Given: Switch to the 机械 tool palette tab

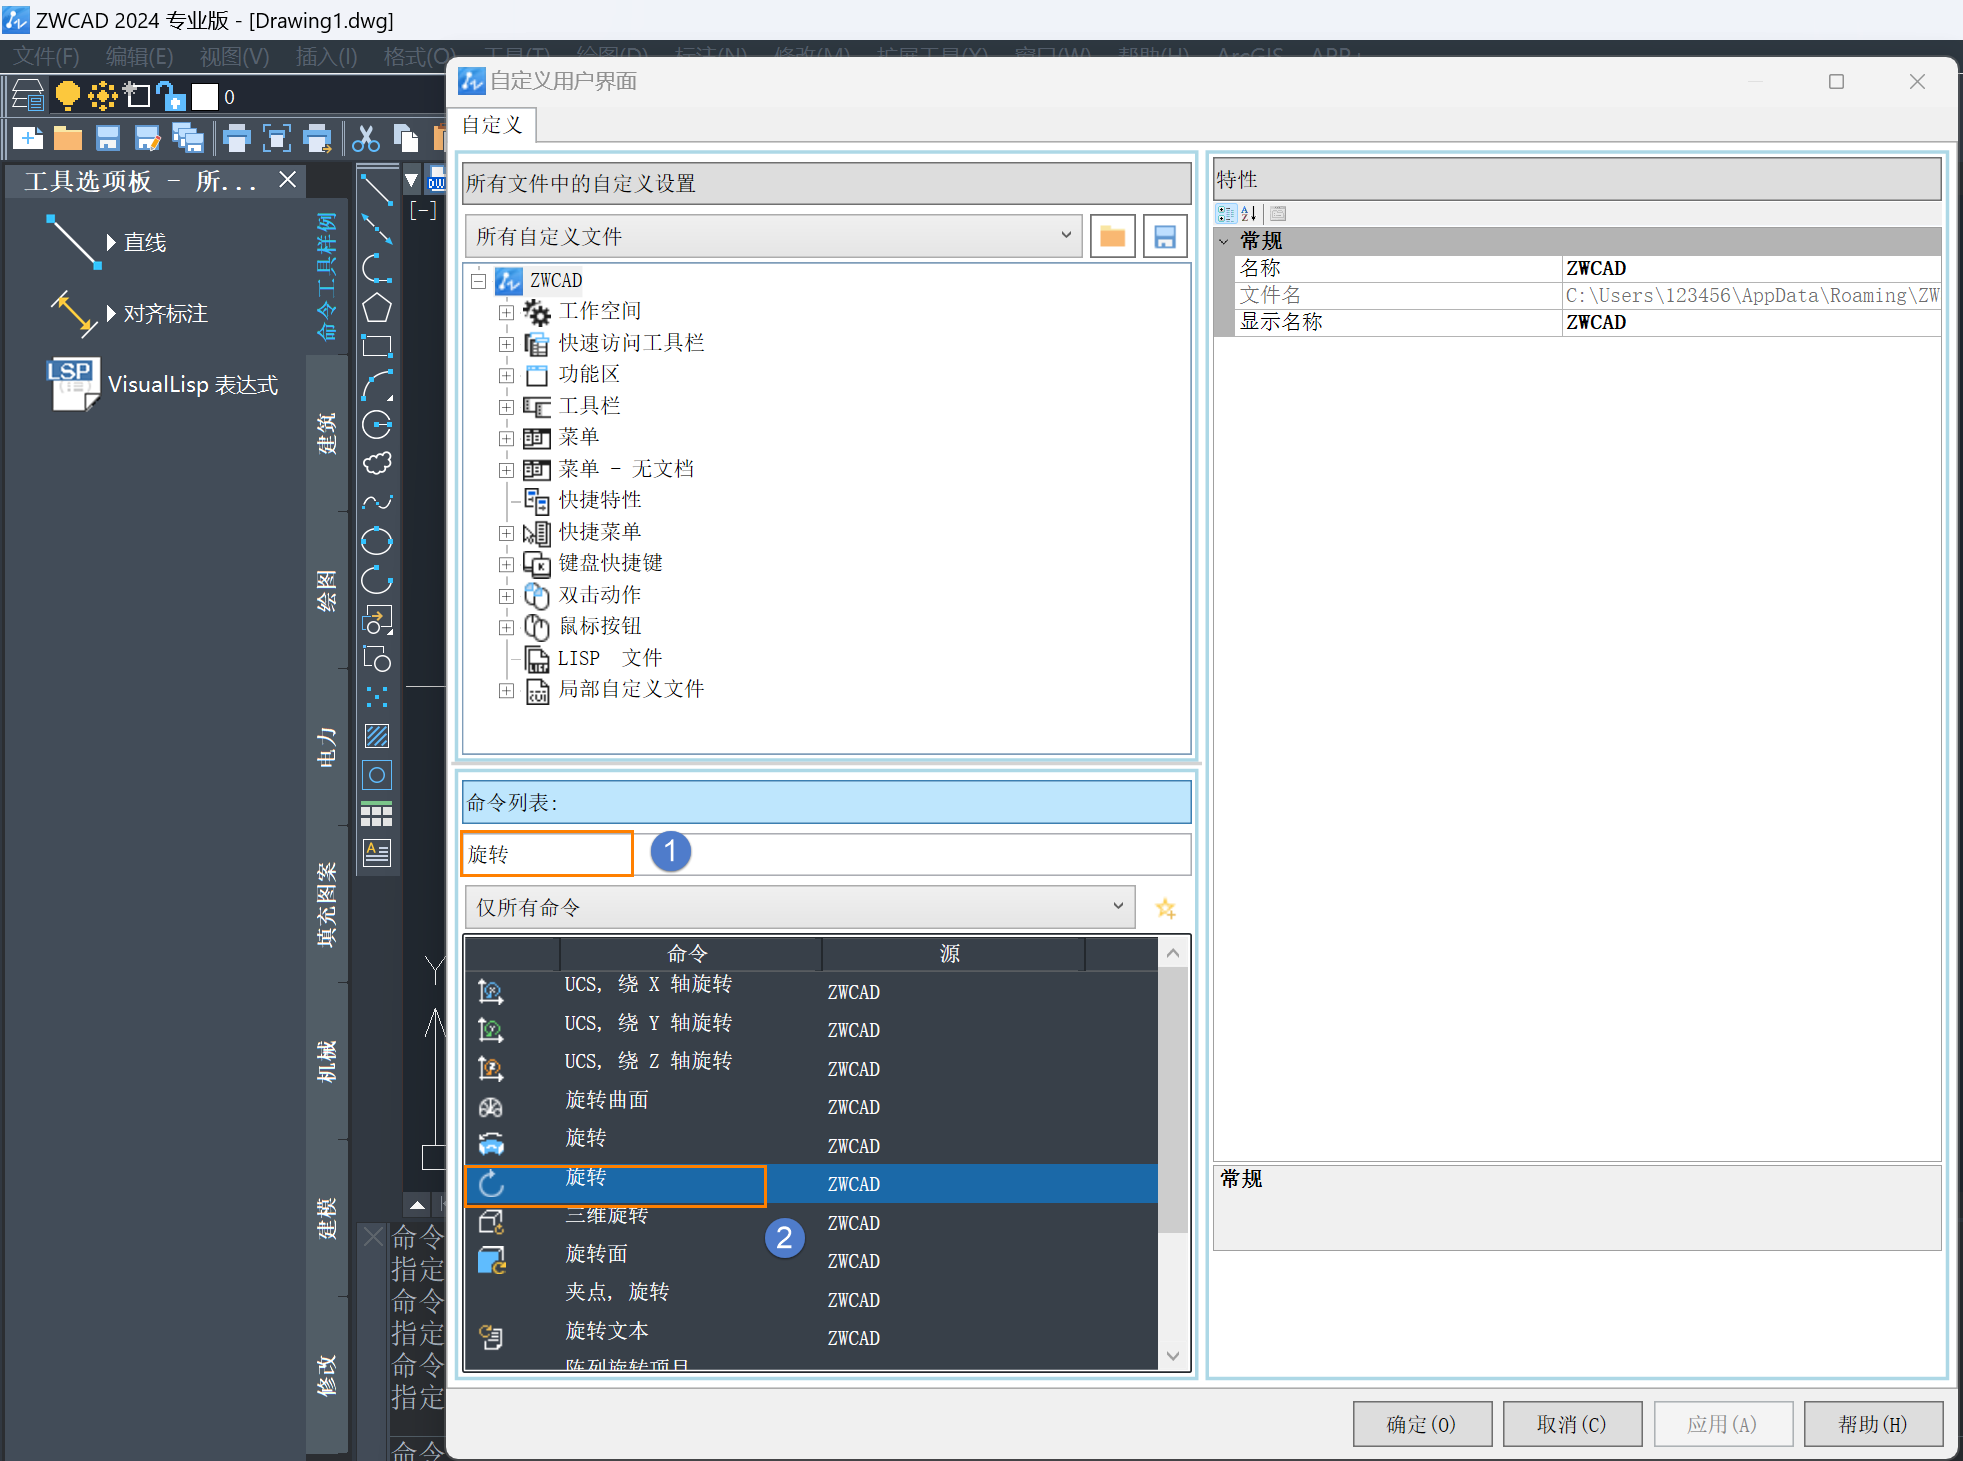Looking at the screenshot, I should (x=327, y=1062).
